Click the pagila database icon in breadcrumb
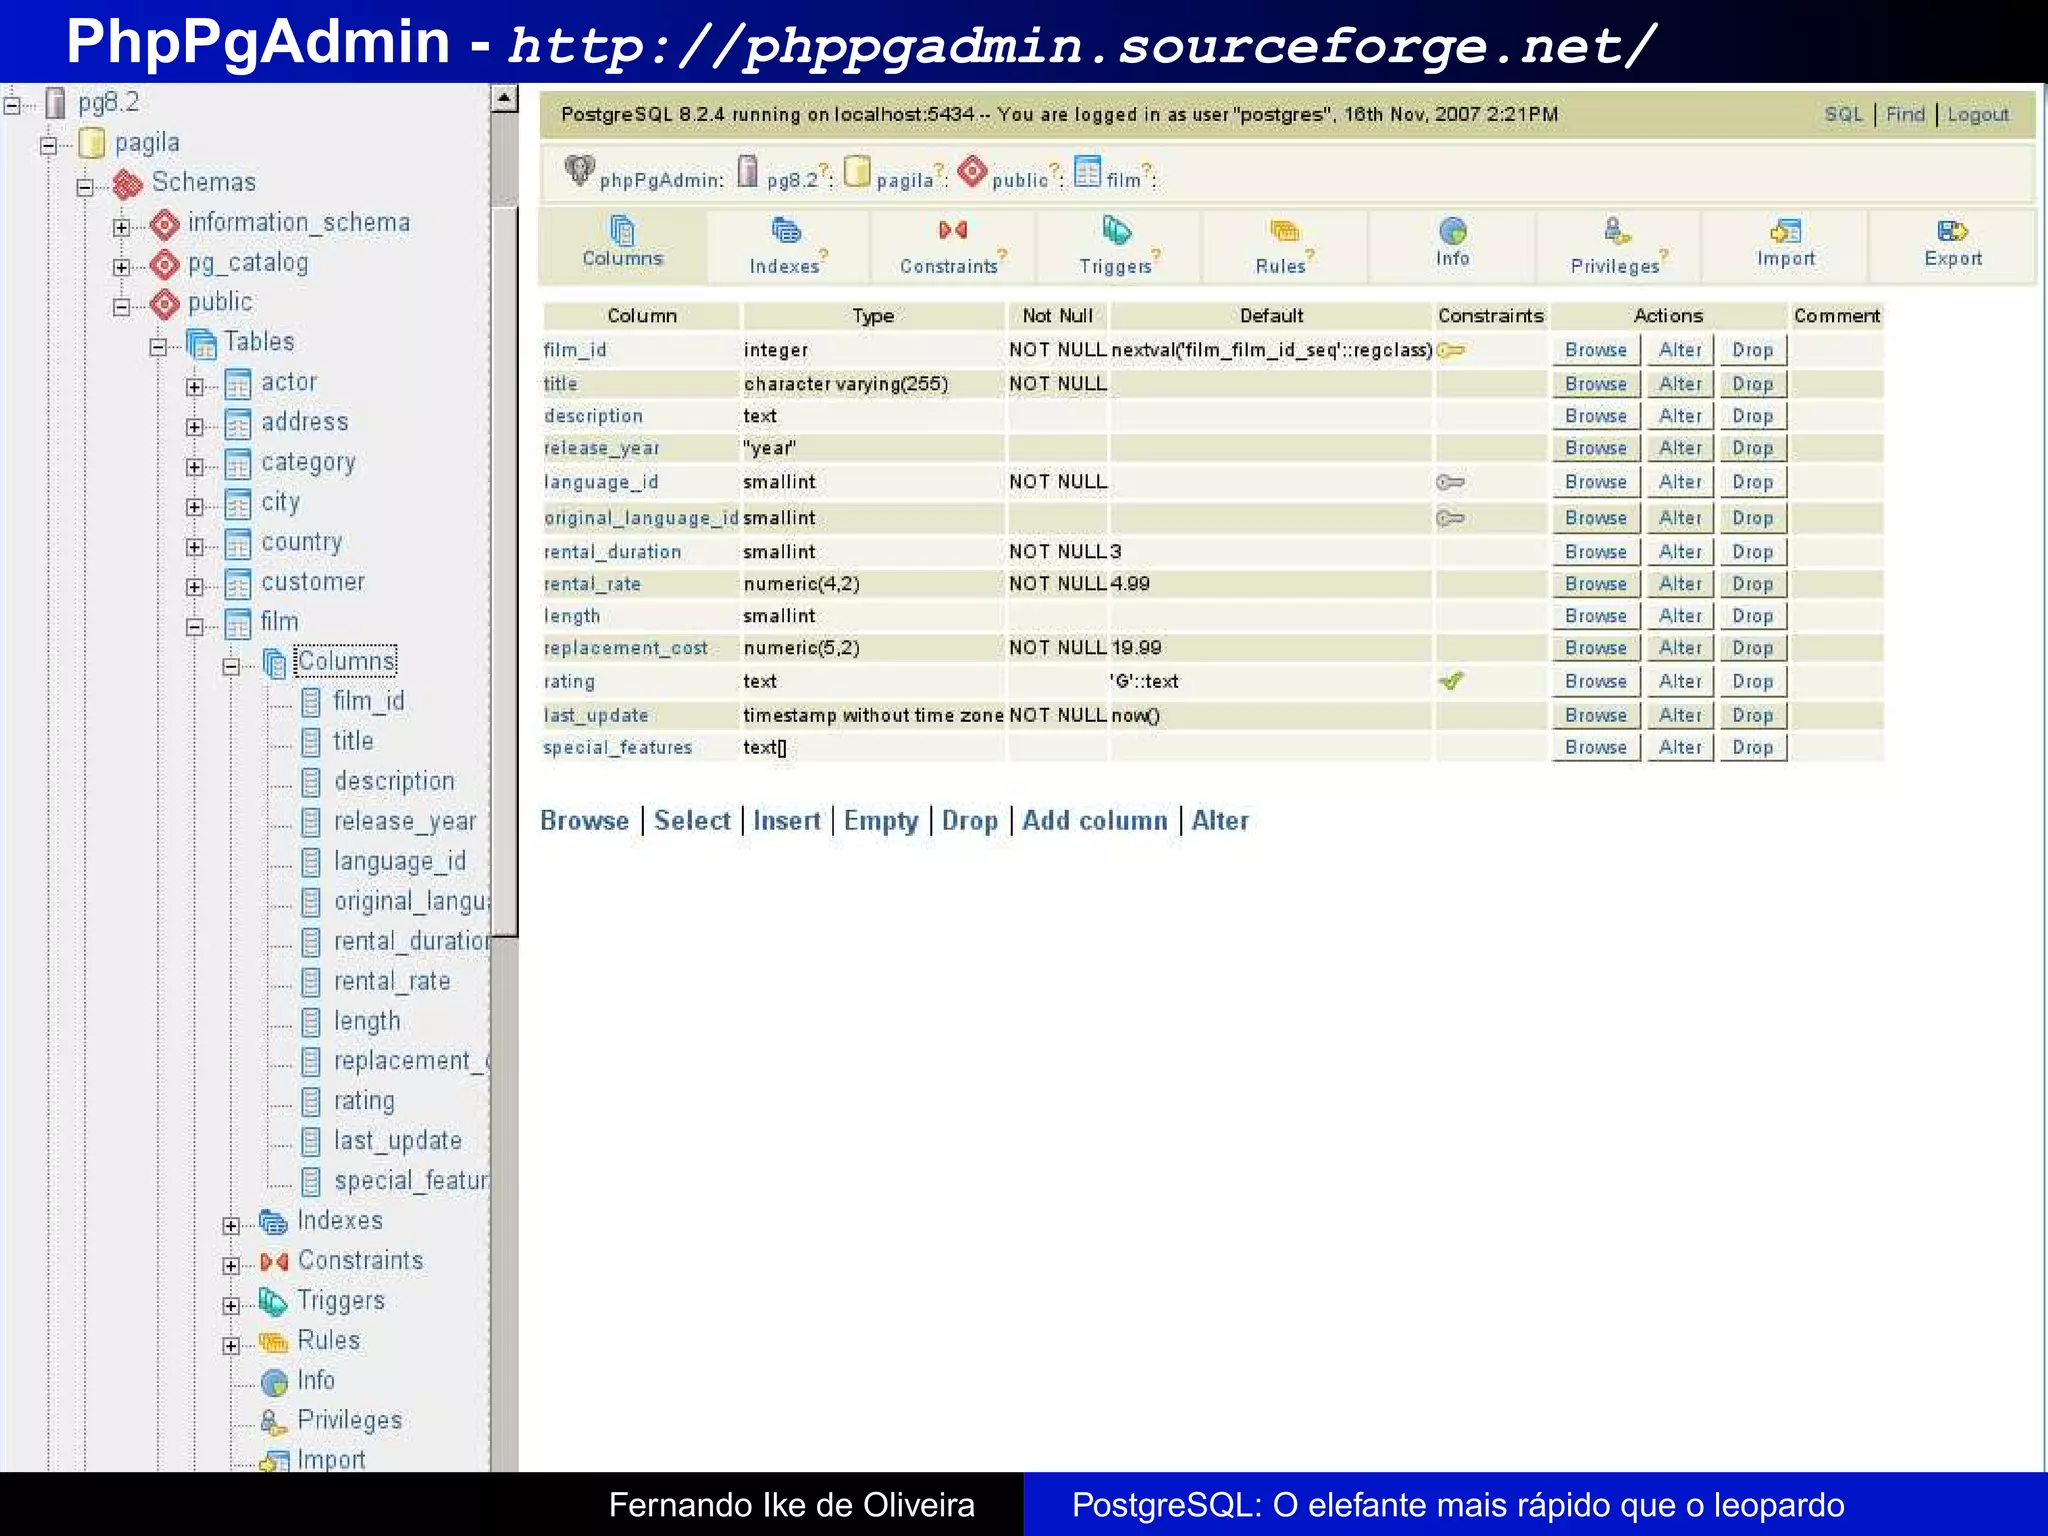 (857, 171)
